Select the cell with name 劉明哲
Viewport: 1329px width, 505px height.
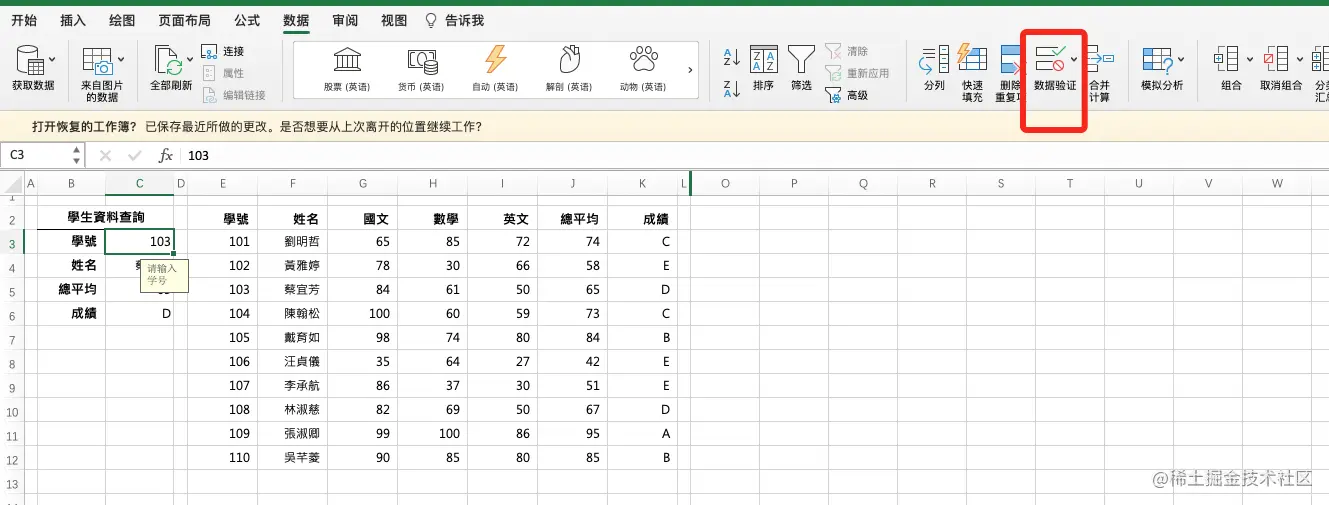pos(292,241)
